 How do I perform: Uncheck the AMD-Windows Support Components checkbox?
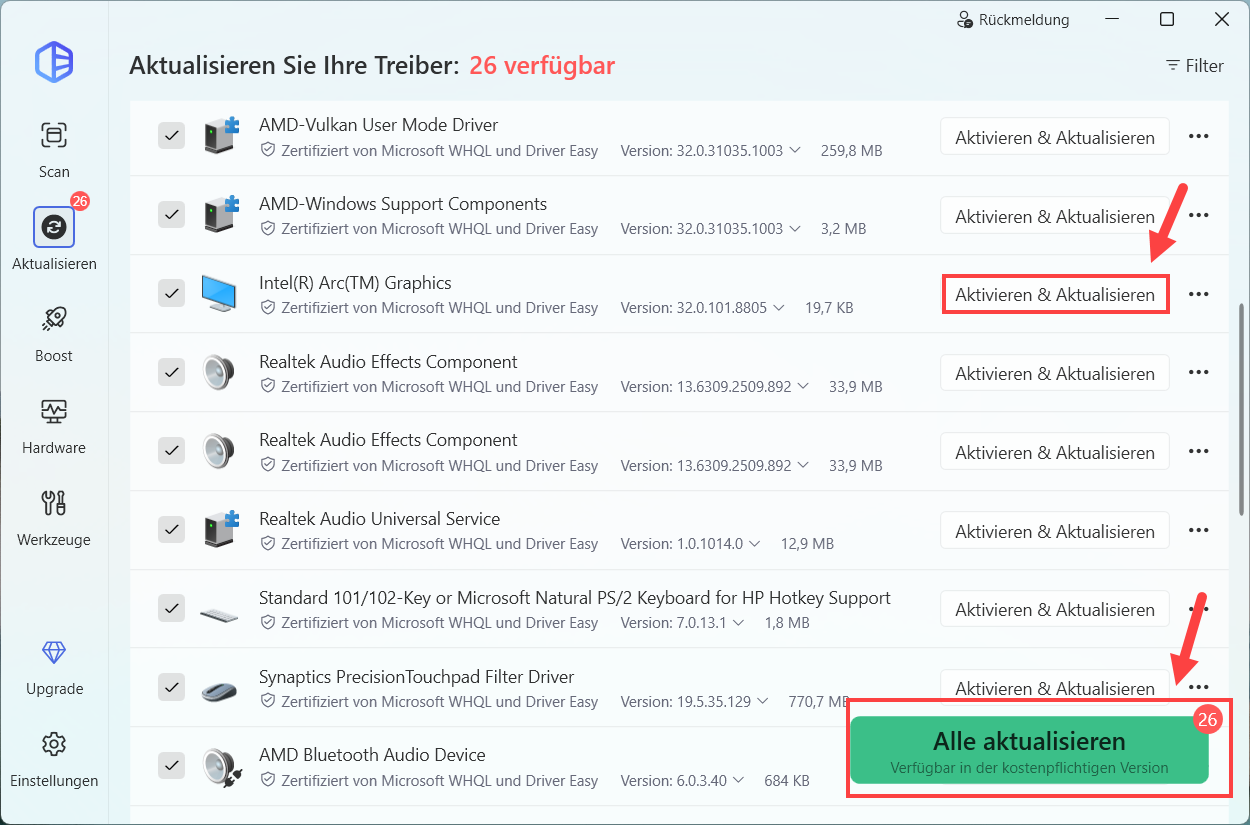coord(172,214)
